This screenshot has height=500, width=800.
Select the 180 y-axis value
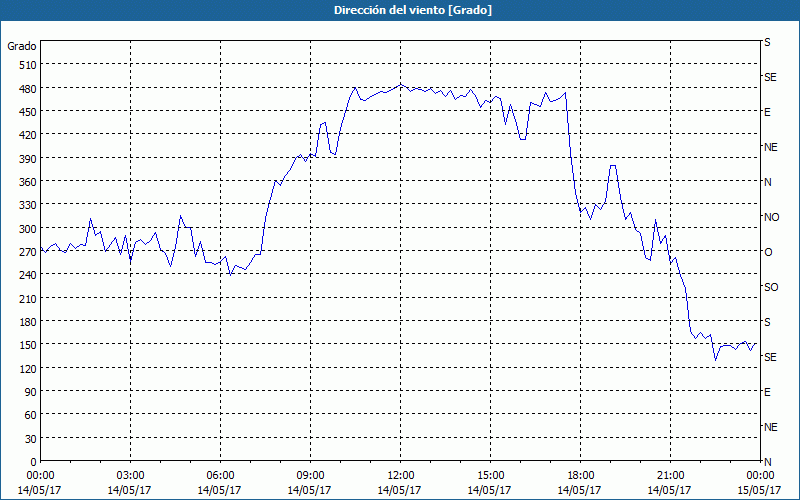pyautogui.click(x=28, y=321)
